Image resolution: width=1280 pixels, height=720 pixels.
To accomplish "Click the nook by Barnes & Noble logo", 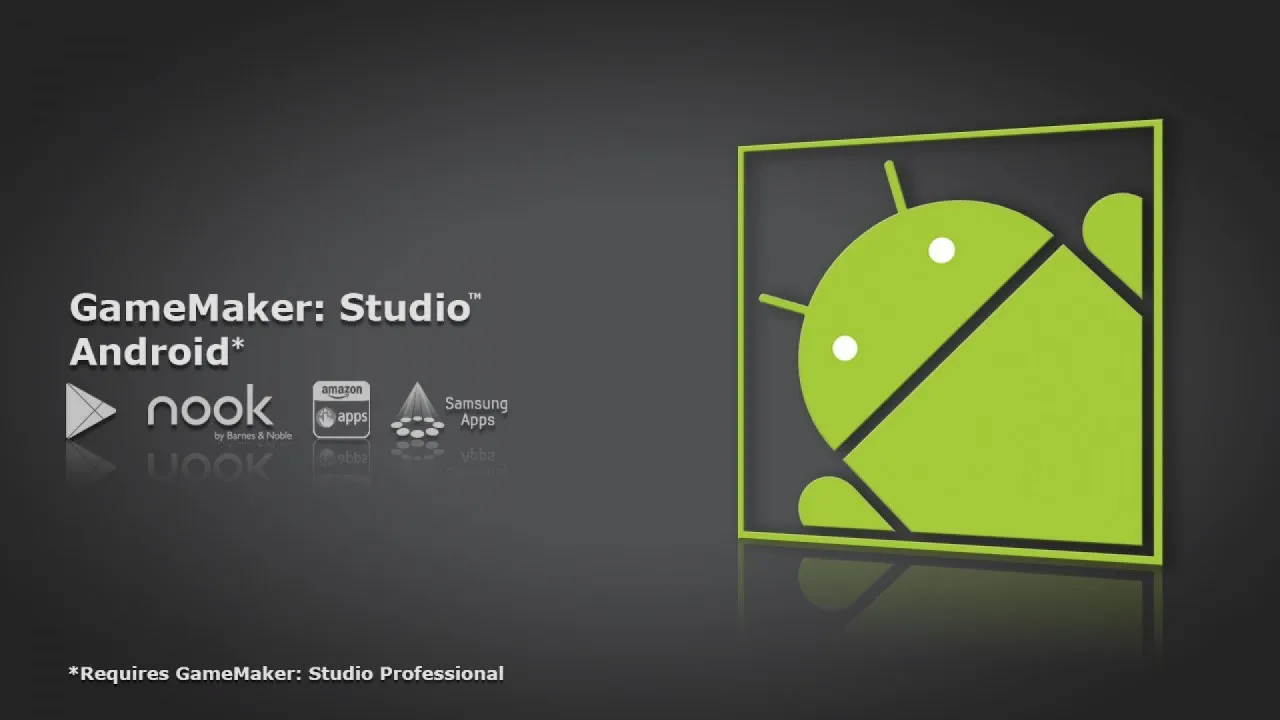I will click(220, 412).
